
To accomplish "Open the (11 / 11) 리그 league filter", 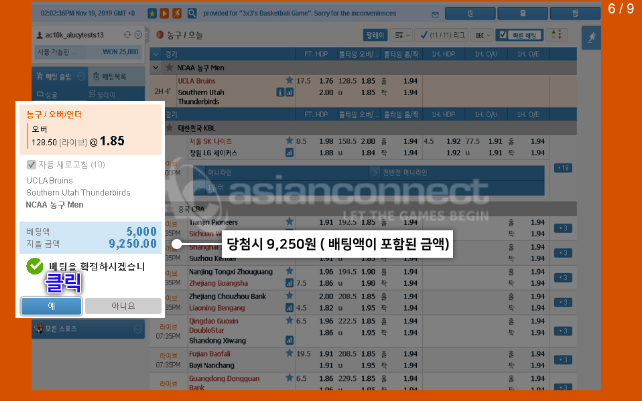I will [x=442, y=35].
